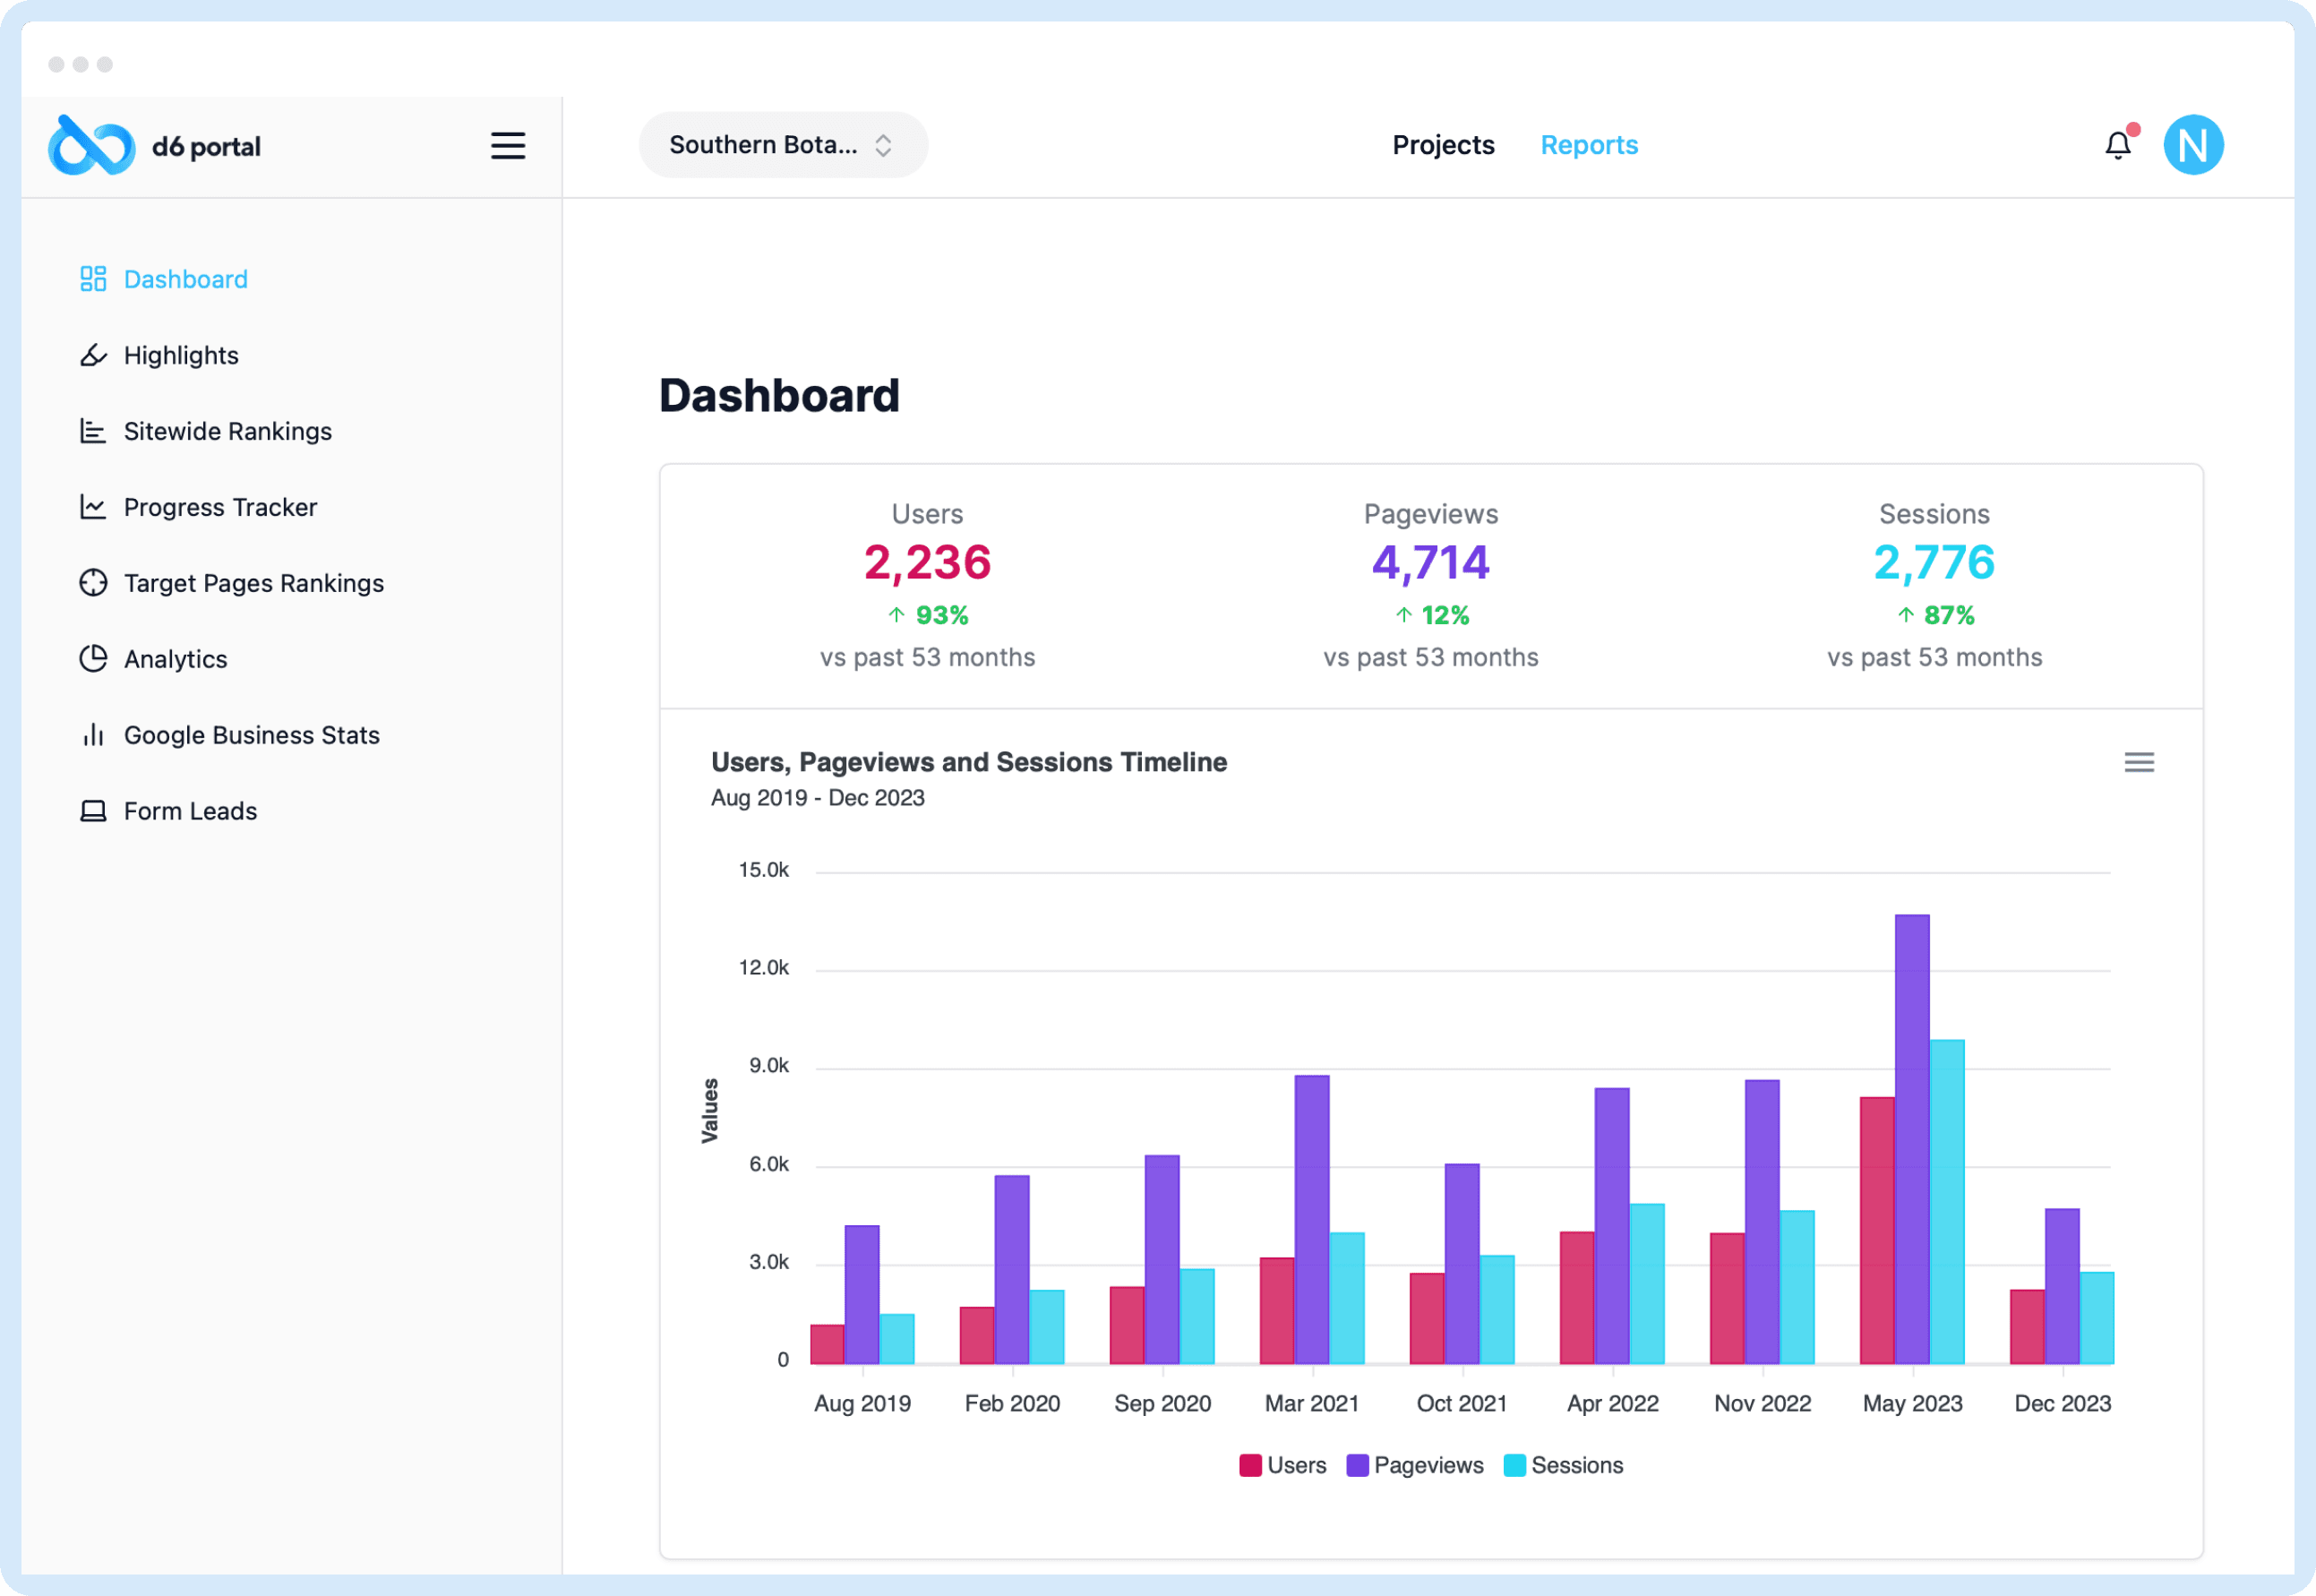2316x1596 pixels.
Task: Click the Target Pages Rankings icon
Action: [x=91, y=582]
